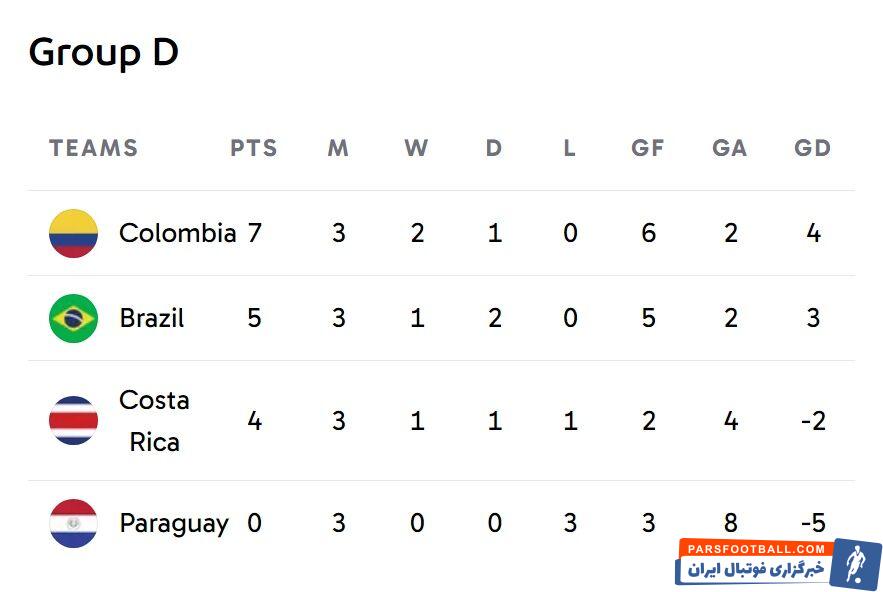Click the GF column header
Image resolution: width=883 pixels, height=592 pixels.
click(648, 148)
